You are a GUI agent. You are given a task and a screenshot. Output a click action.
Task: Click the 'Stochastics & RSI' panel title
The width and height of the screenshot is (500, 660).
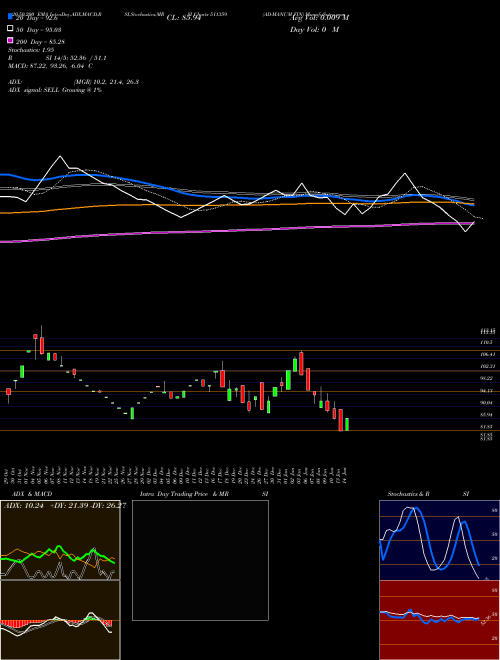tap(428, 494)
